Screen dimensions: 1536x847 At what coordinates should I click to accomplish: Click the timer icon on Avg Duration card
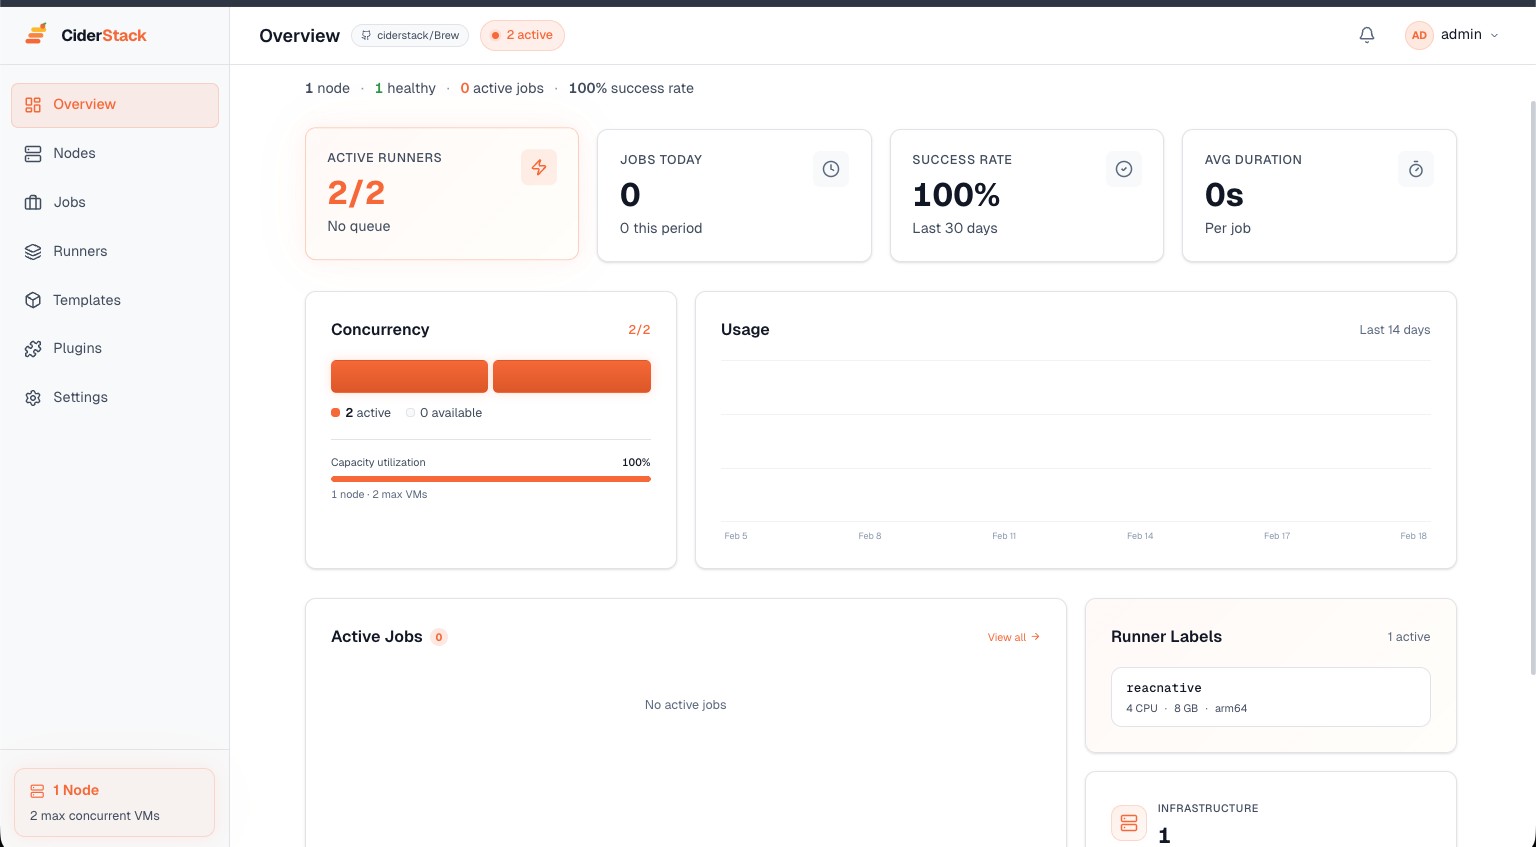1415,168
